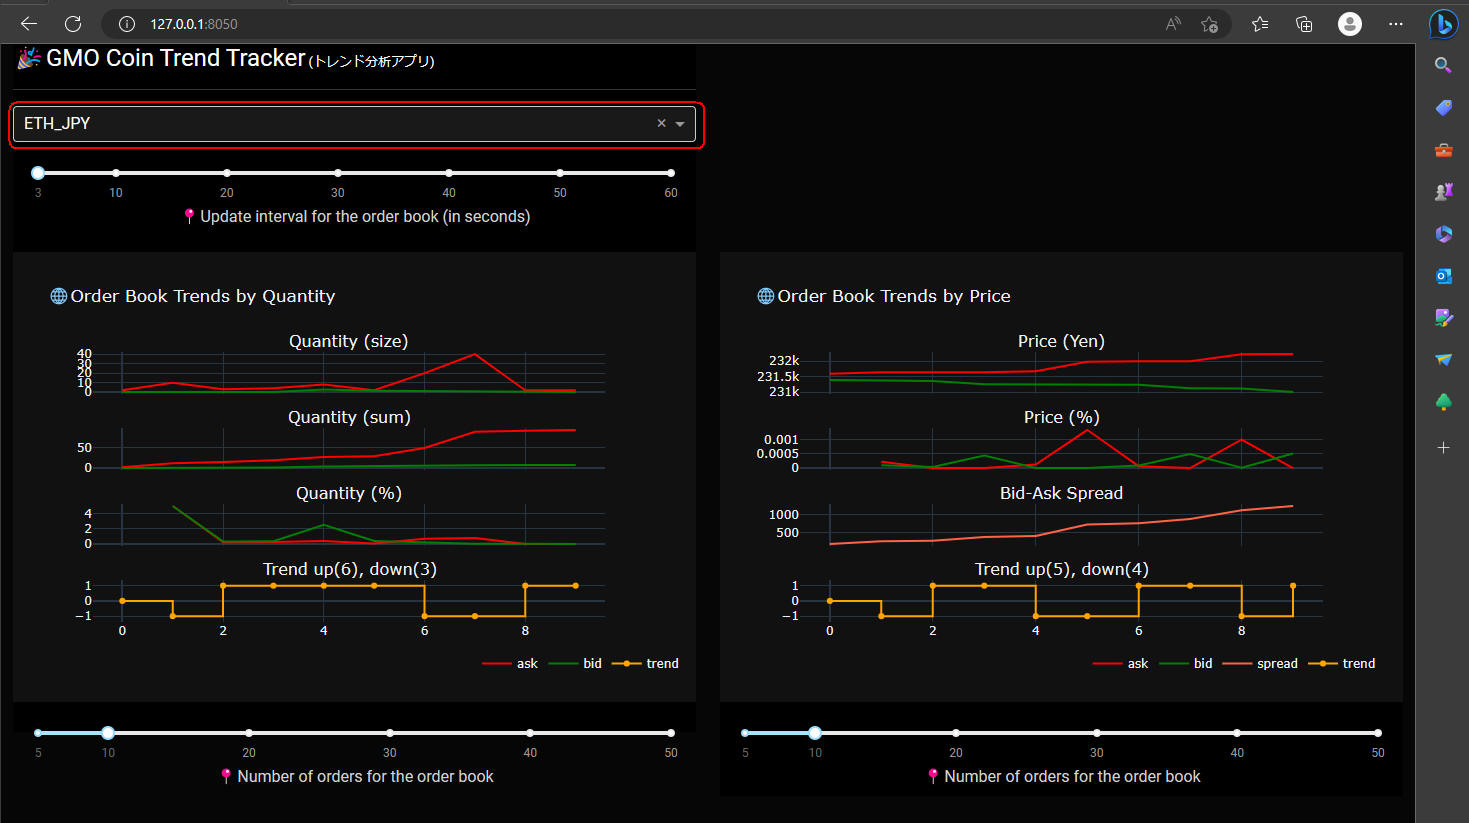Click the Quantity panel order slider handle

(x=108, y=733)
